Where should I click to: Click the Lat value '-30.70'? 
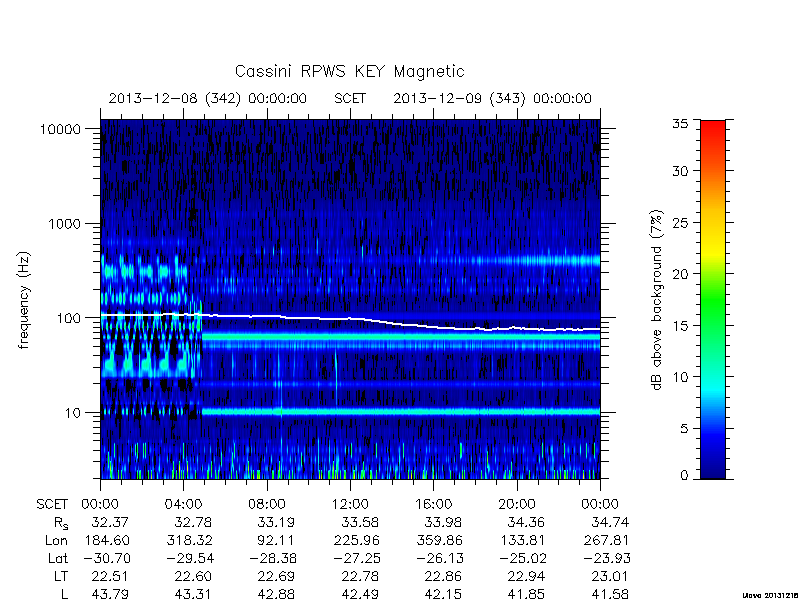pyautogui.click(x=107, y=559)
